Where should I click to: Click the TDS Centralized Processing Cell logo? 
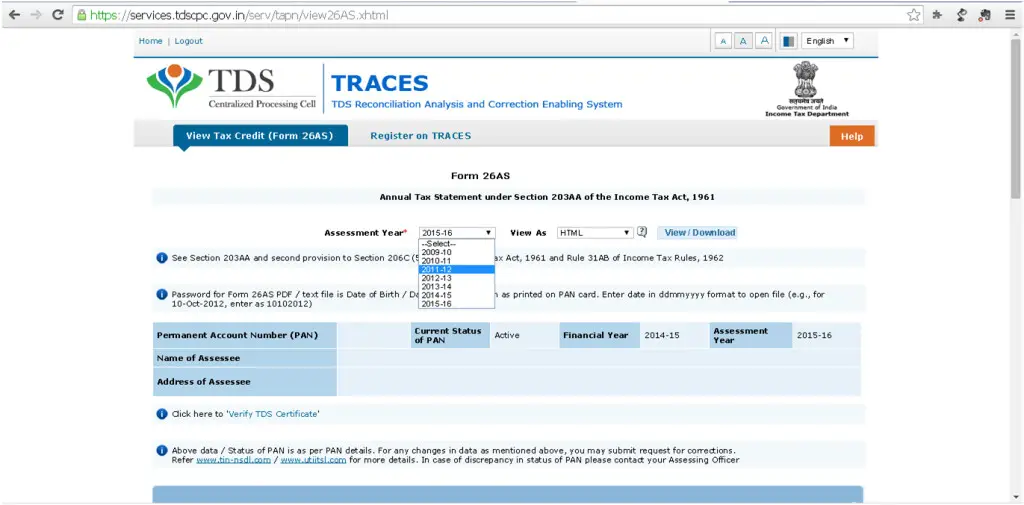point(231,86)
